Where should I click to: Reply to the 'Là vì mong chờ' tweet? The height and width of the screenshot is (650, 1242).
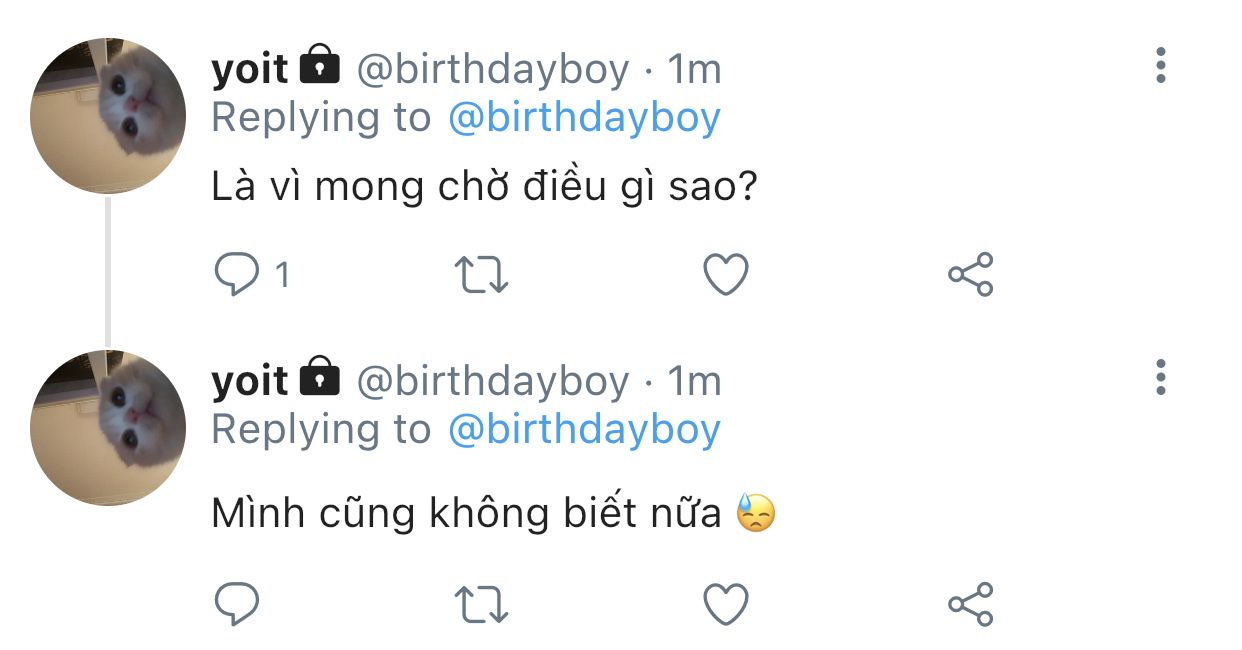pyautogui.click(x=238, y=274)
